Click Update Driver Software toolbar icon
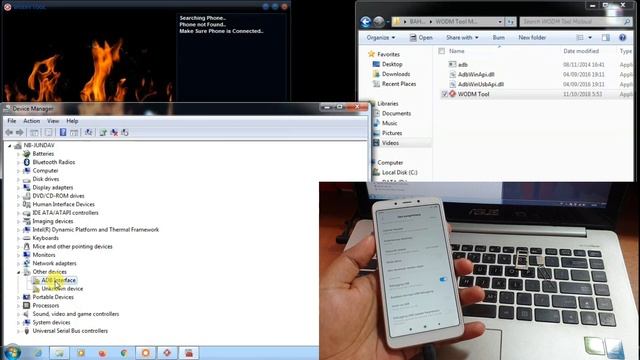Image resolution: width=640 pixels, height=360 pixels. (x=103, y=132)
